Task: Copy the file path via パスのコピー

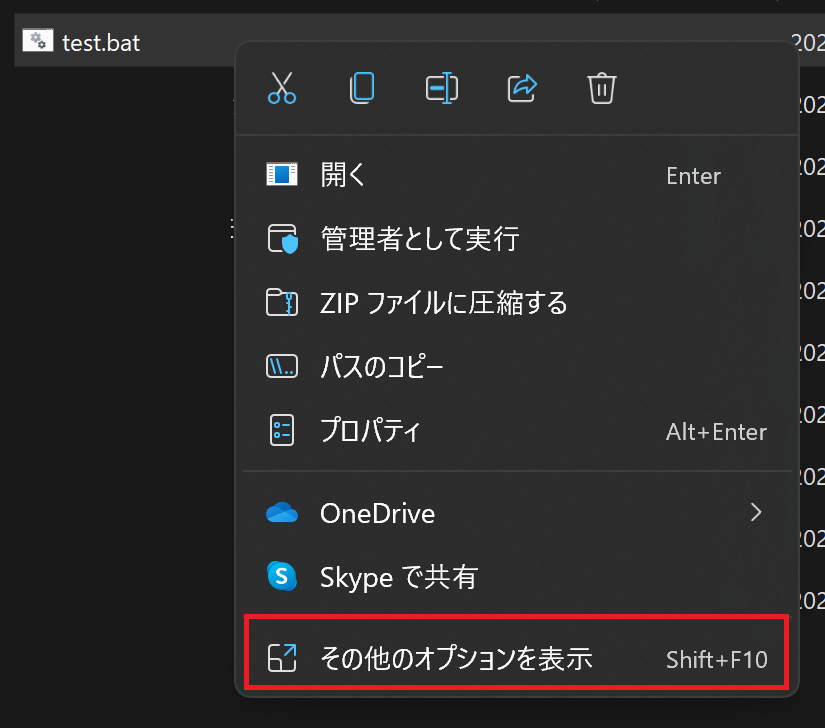Action: 380,366
